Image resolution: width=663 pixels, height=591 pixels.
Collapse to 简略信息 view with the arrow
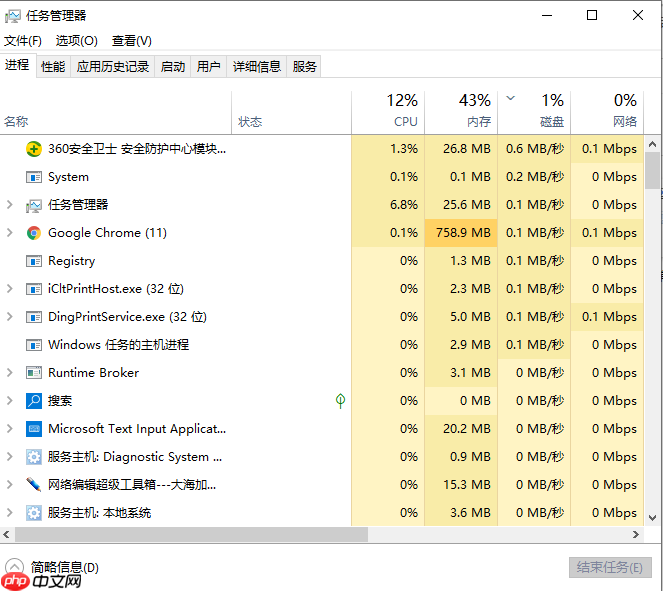point(14,566)
